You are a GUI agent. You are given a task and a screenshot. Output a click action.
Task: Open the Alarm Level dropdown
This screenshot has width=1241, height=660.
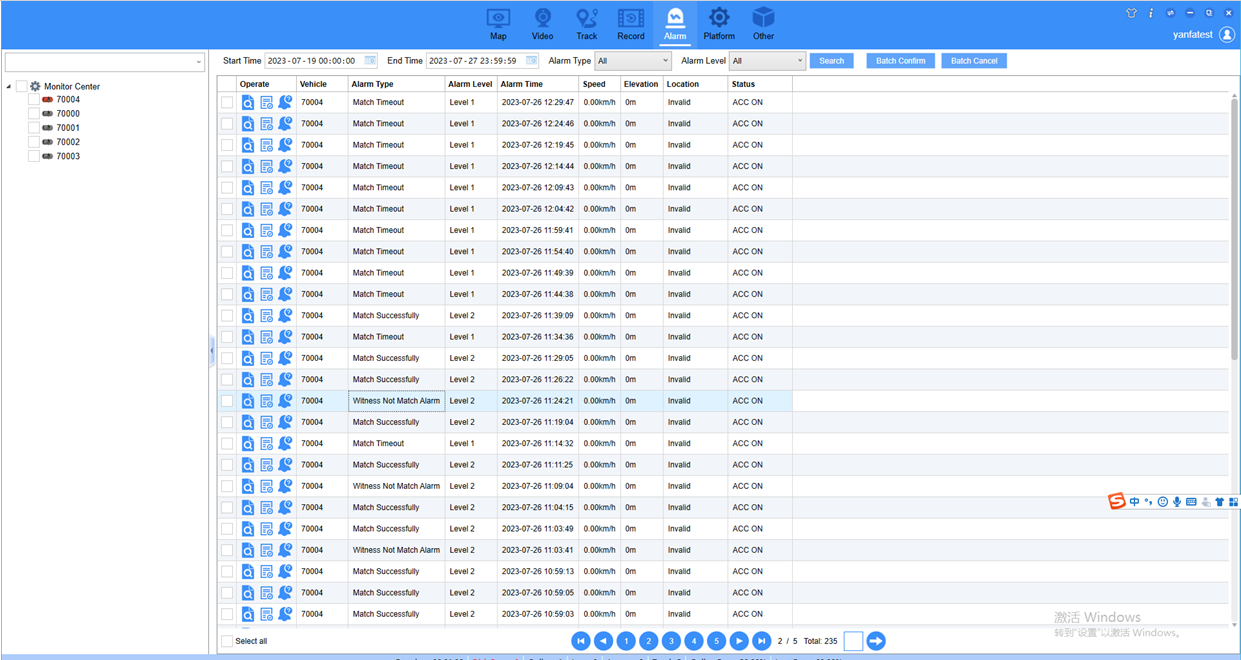click(x=767, y=61)
